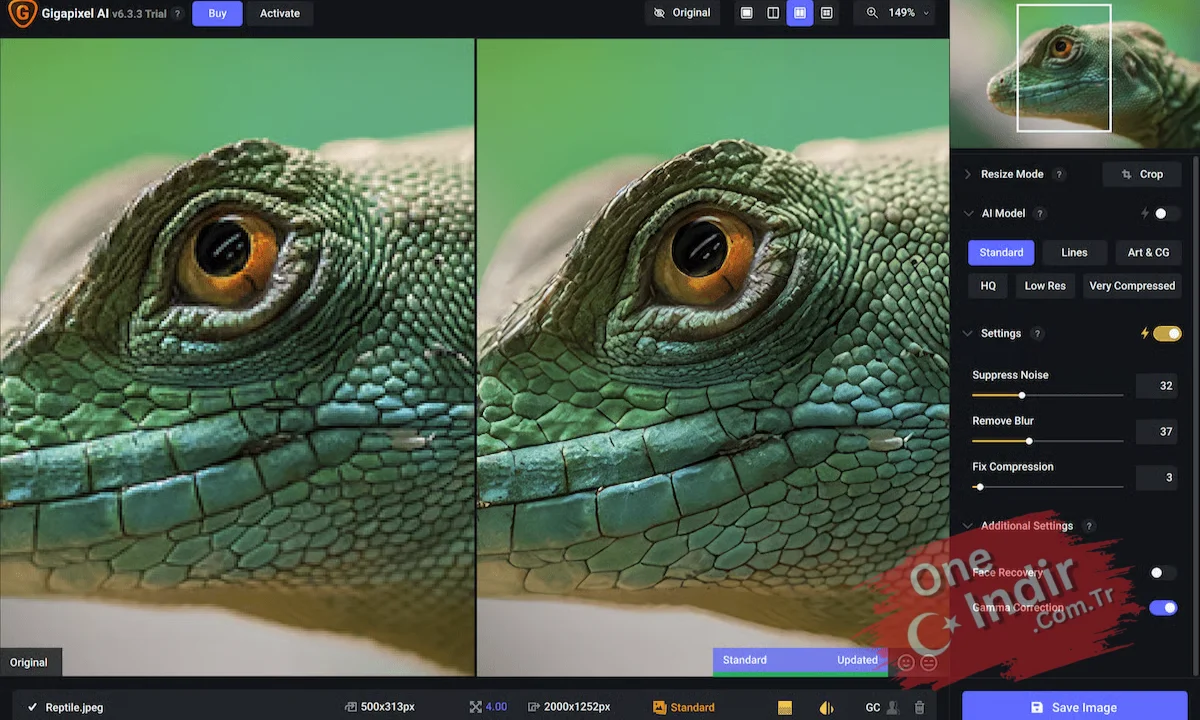Select the comparison grid view layout icon
The image size is (1200, 720).
[x=826, y=13]
